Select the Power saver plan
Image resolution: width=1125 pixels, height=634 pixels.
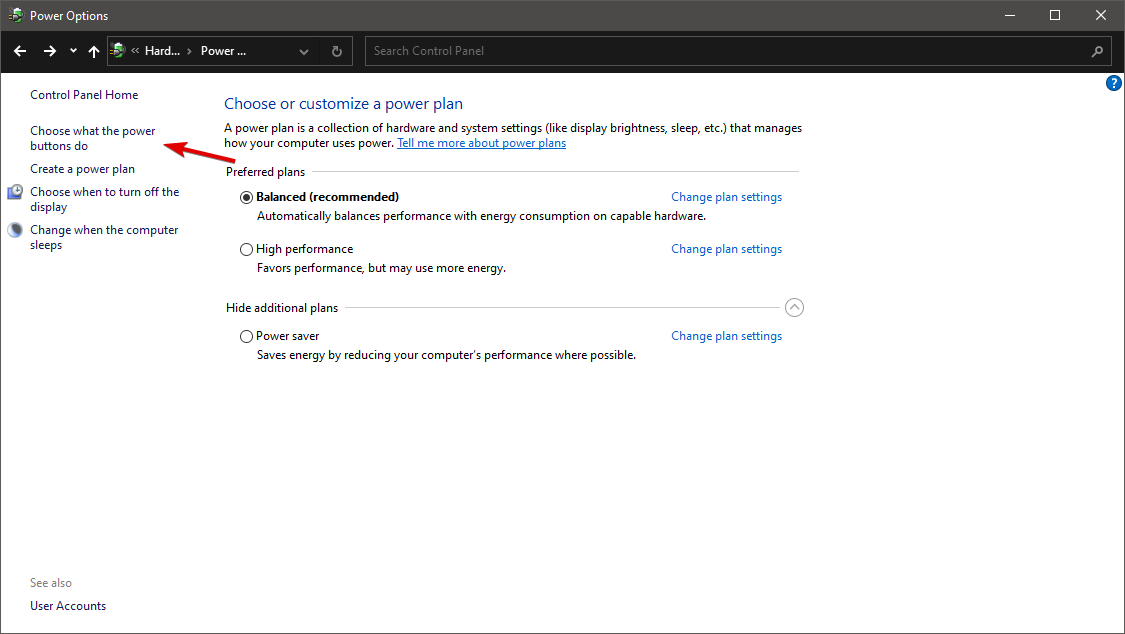(246, 336)
